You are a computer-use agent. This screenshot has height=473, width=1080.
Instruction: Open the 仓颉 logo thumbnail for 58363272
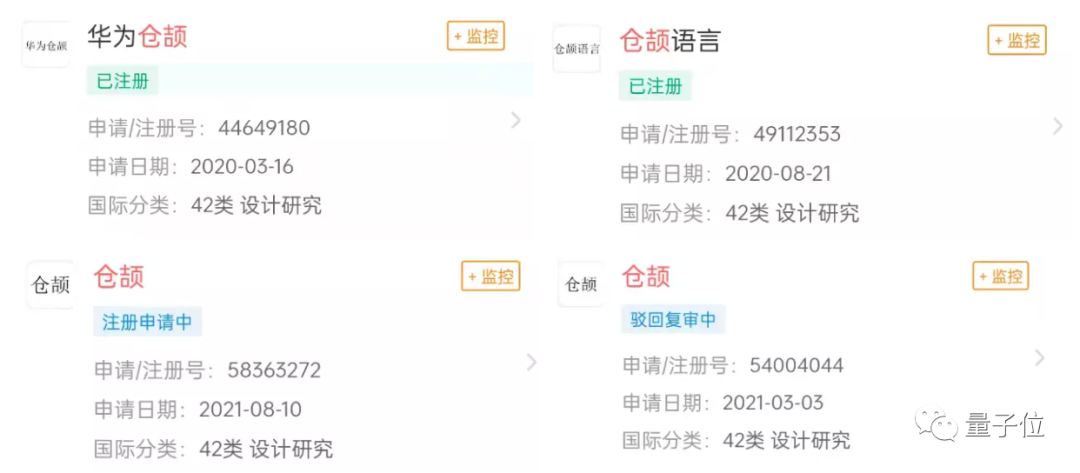[x=50, y=285]
